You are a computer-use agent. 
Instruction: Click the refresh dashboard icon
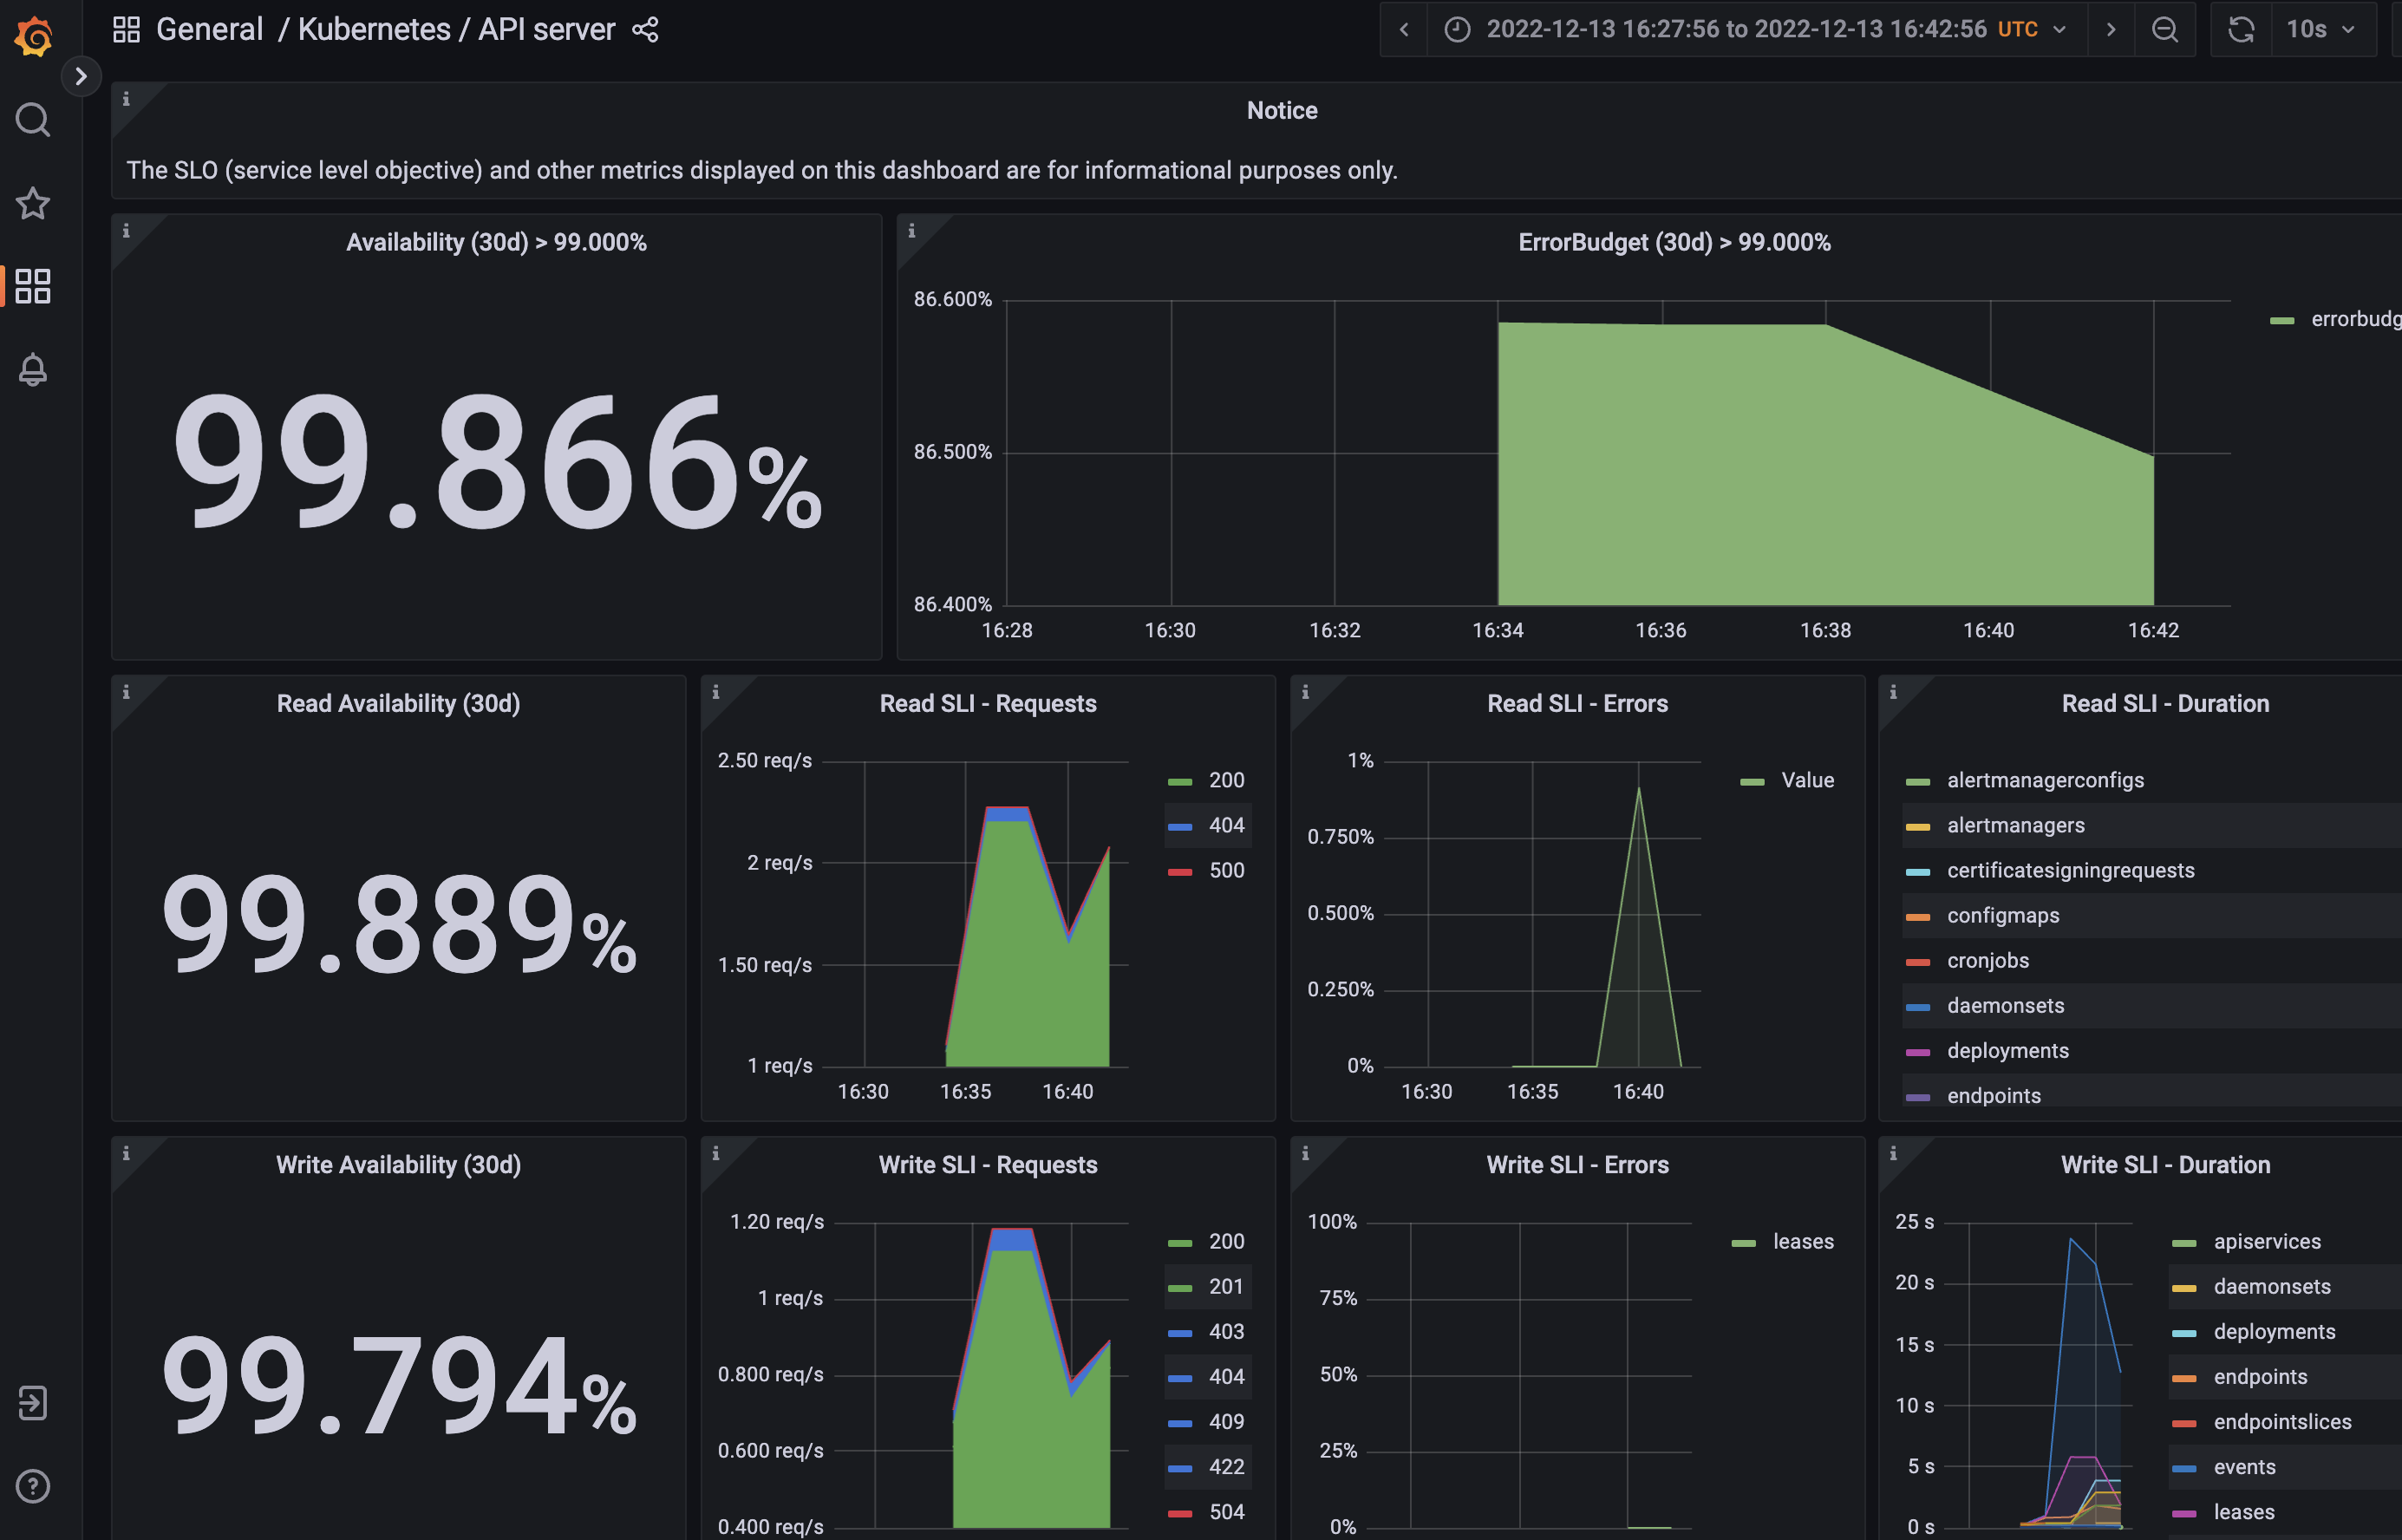[2241, 30]
